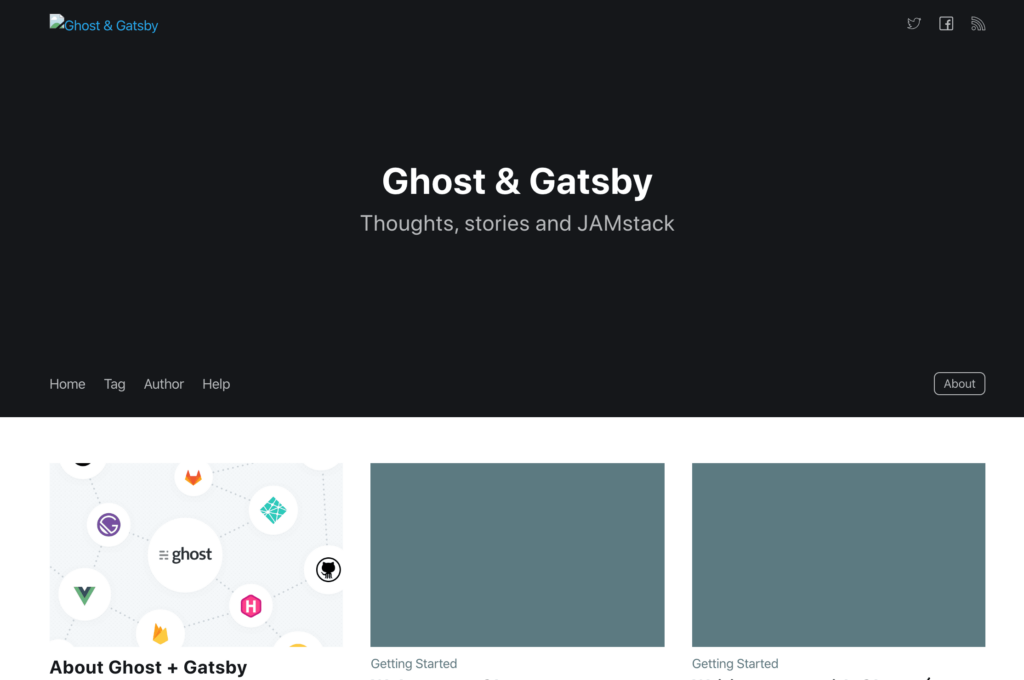Select the teal Netlify logo circle
The width and height of the screenshot is (1024, 680).
pyautogui.click(x=273, y=510)
